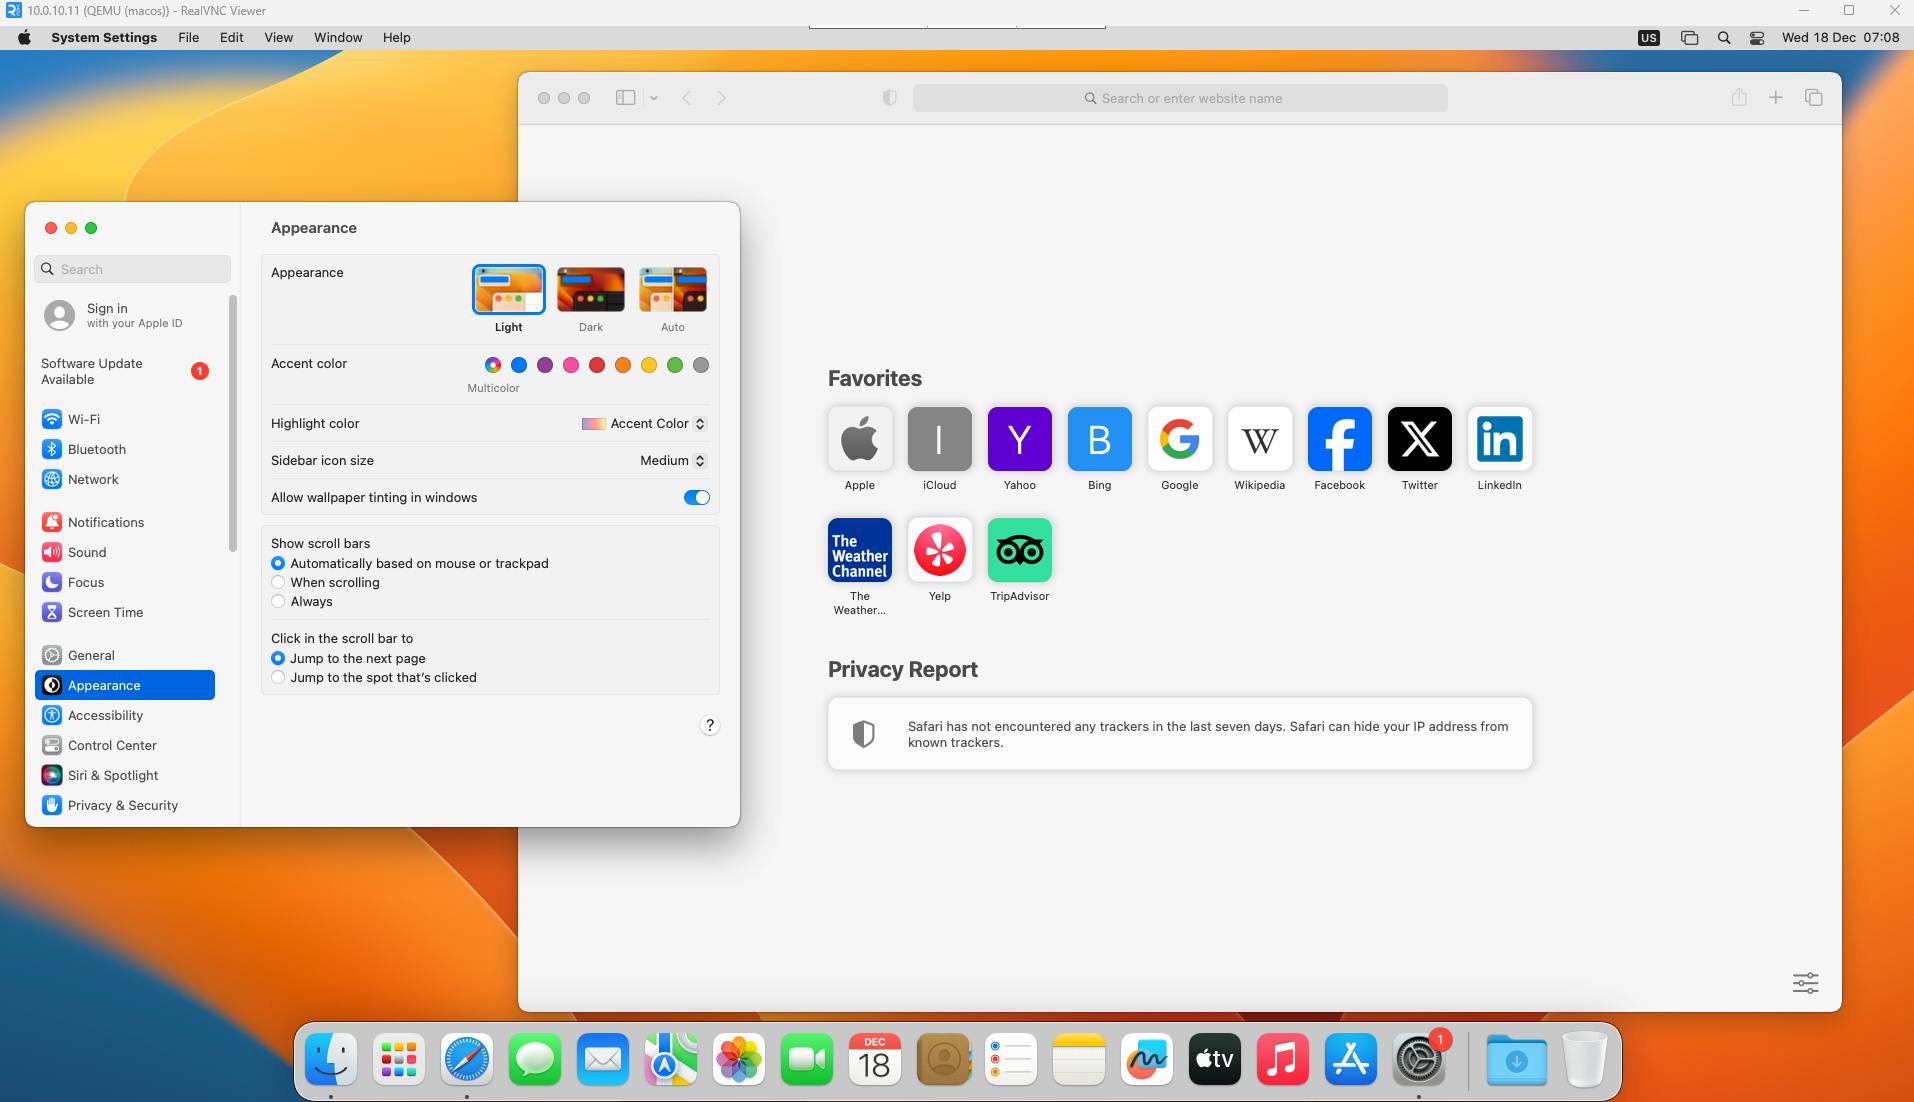Screen dimensions: 1914x1102
Task: Expand Safari sidebar tab group chevron
Action: (654, 97)
